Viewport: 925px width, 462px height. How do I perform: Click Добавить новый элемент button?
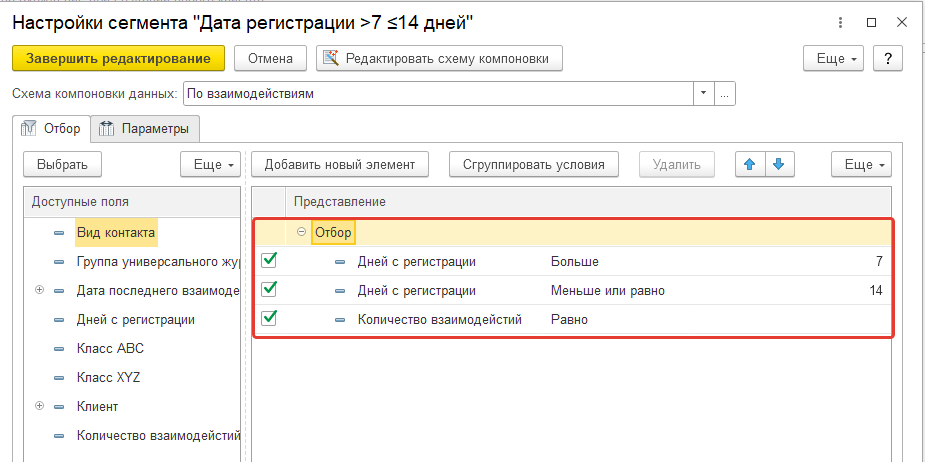(x=339, y=164)
